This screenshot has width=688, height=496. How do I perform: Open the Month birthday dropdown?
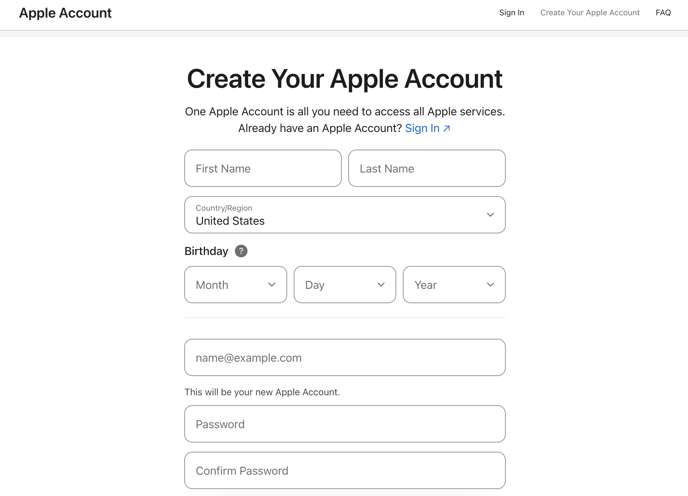tap(236, 284)
